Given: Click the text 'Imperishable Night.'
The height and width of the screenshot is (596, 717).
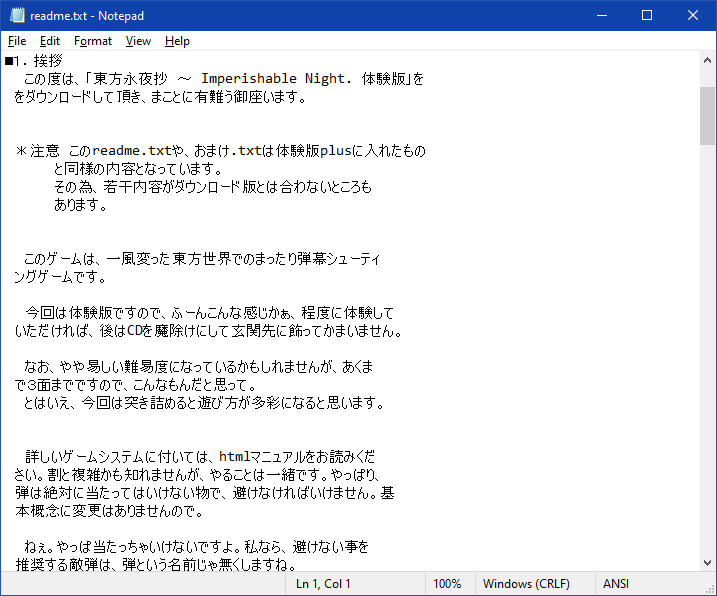Looking at the screenshot, I should coord(276,79).
